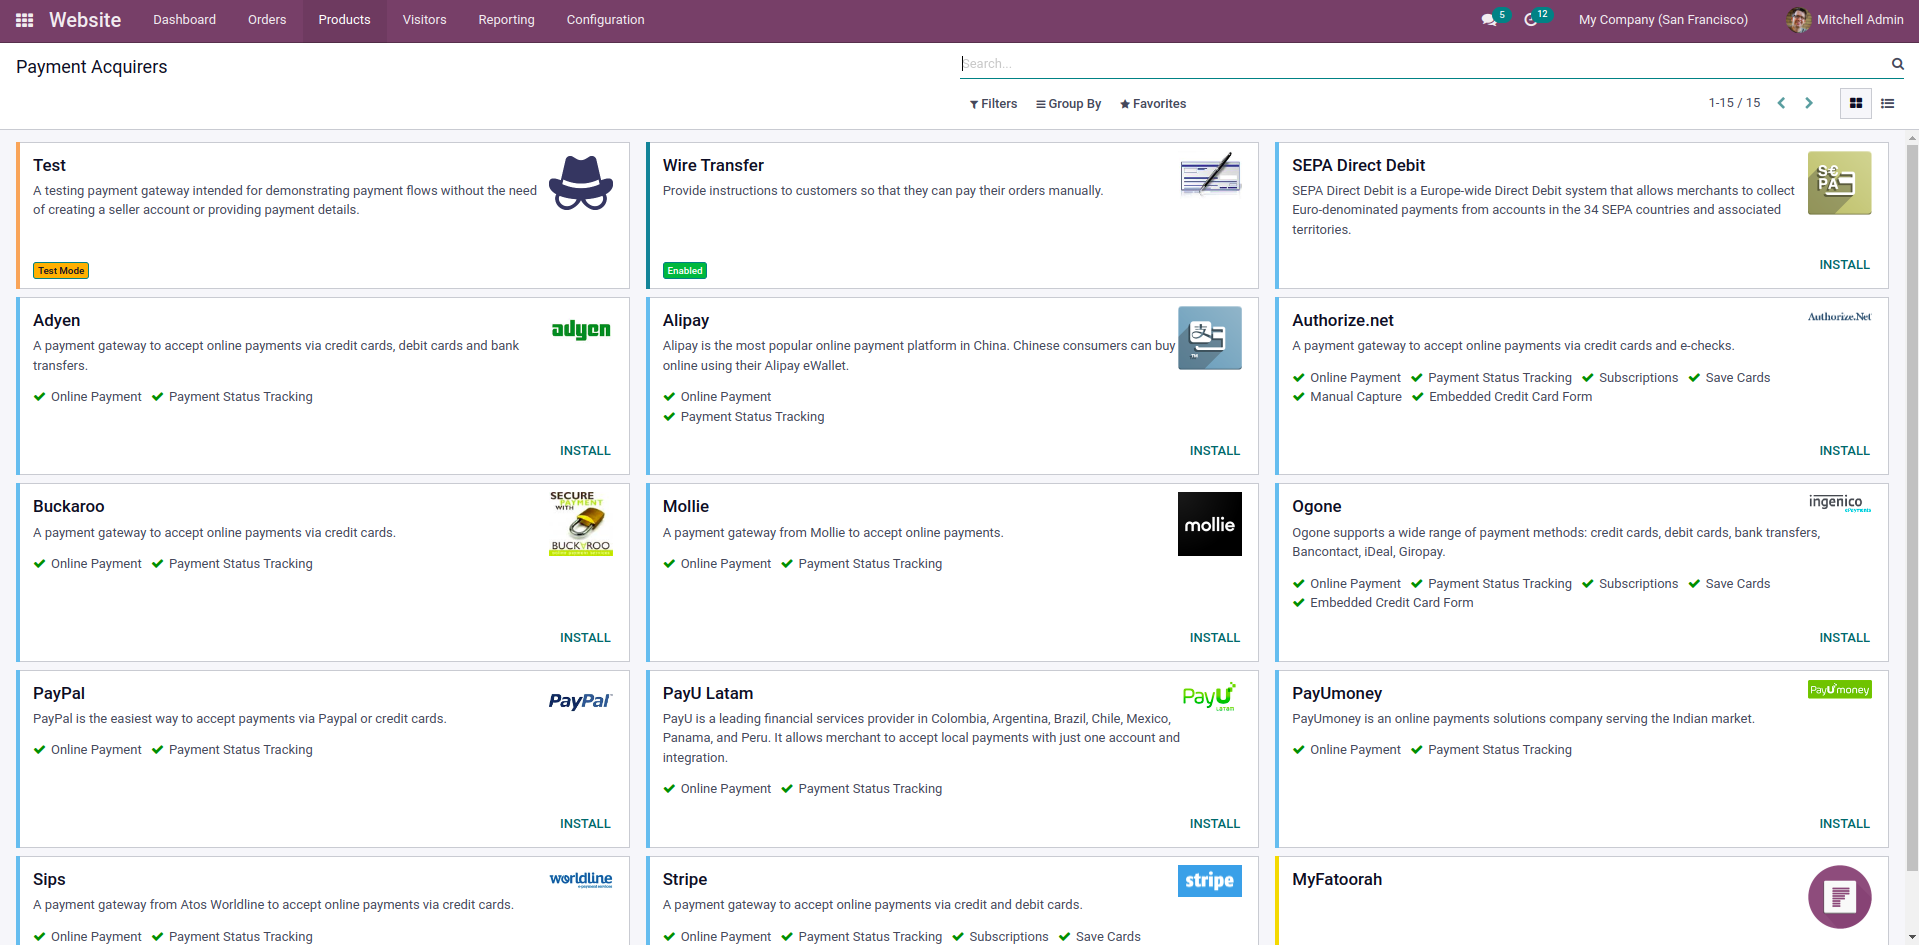Image resolution: width=1919 pixels, height=945 pixels.
Task: Click the Website app title
Action: click(x=85, y=20)
